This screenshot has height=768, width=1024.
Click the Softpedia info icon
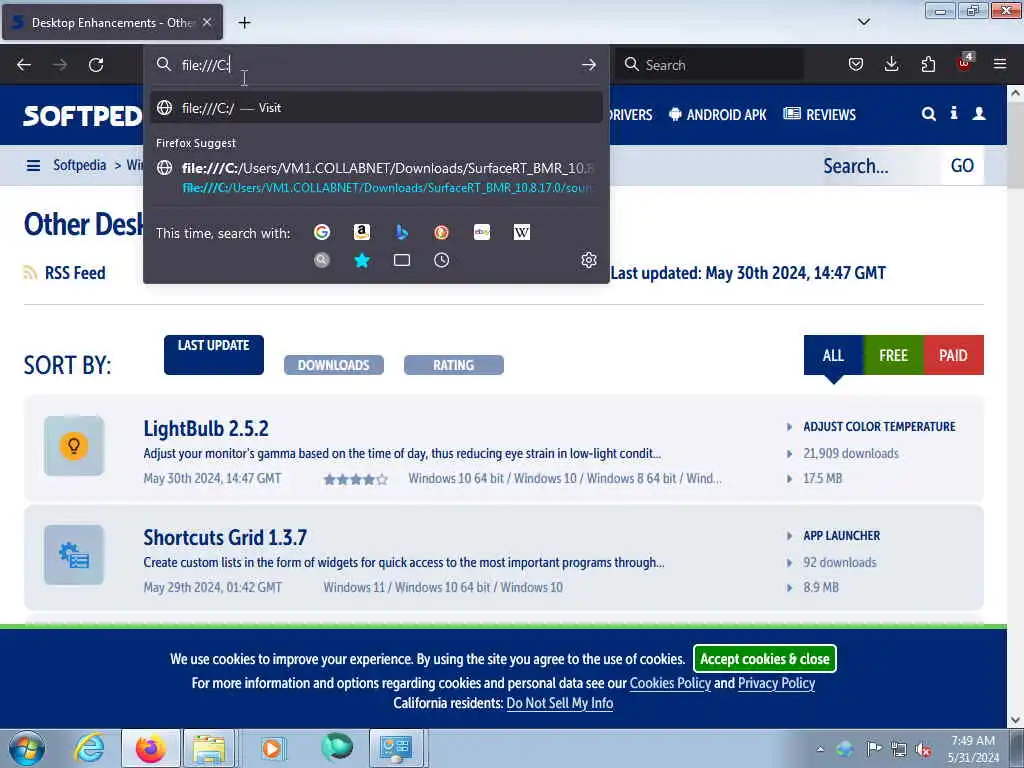(953, 114)
